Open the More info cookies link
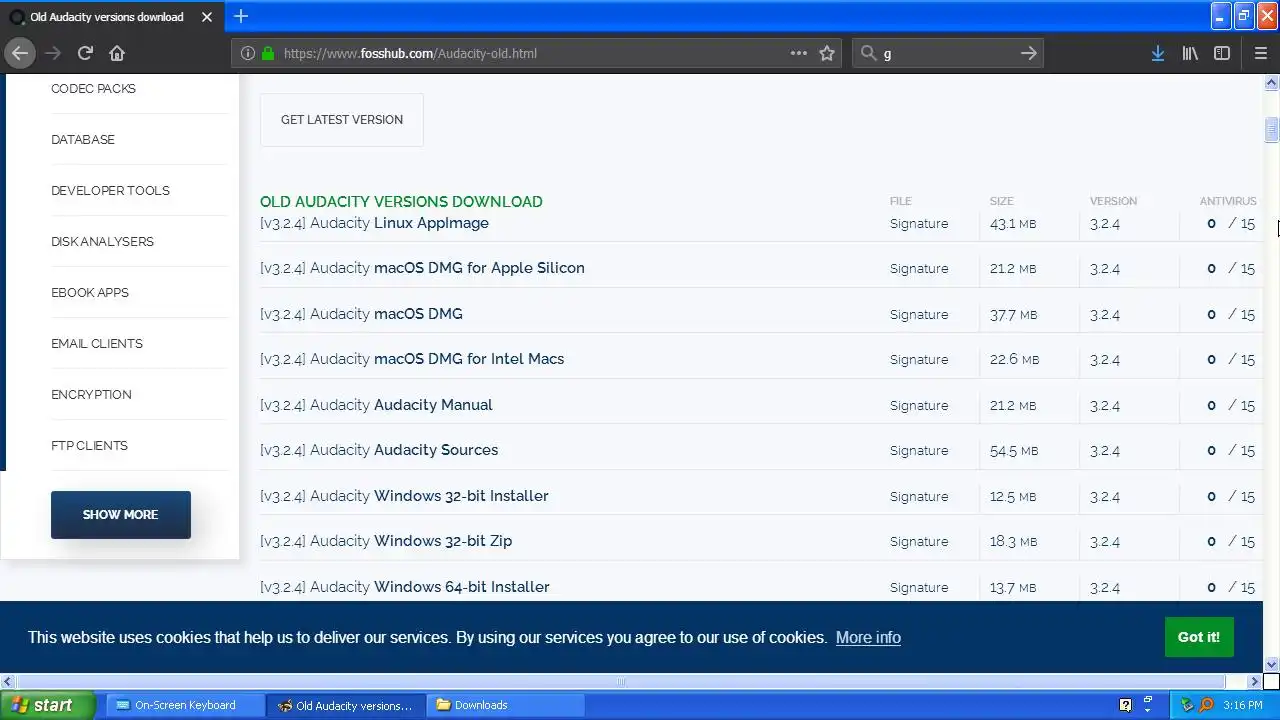This screenshot has width=1280, height=720. 868,637
